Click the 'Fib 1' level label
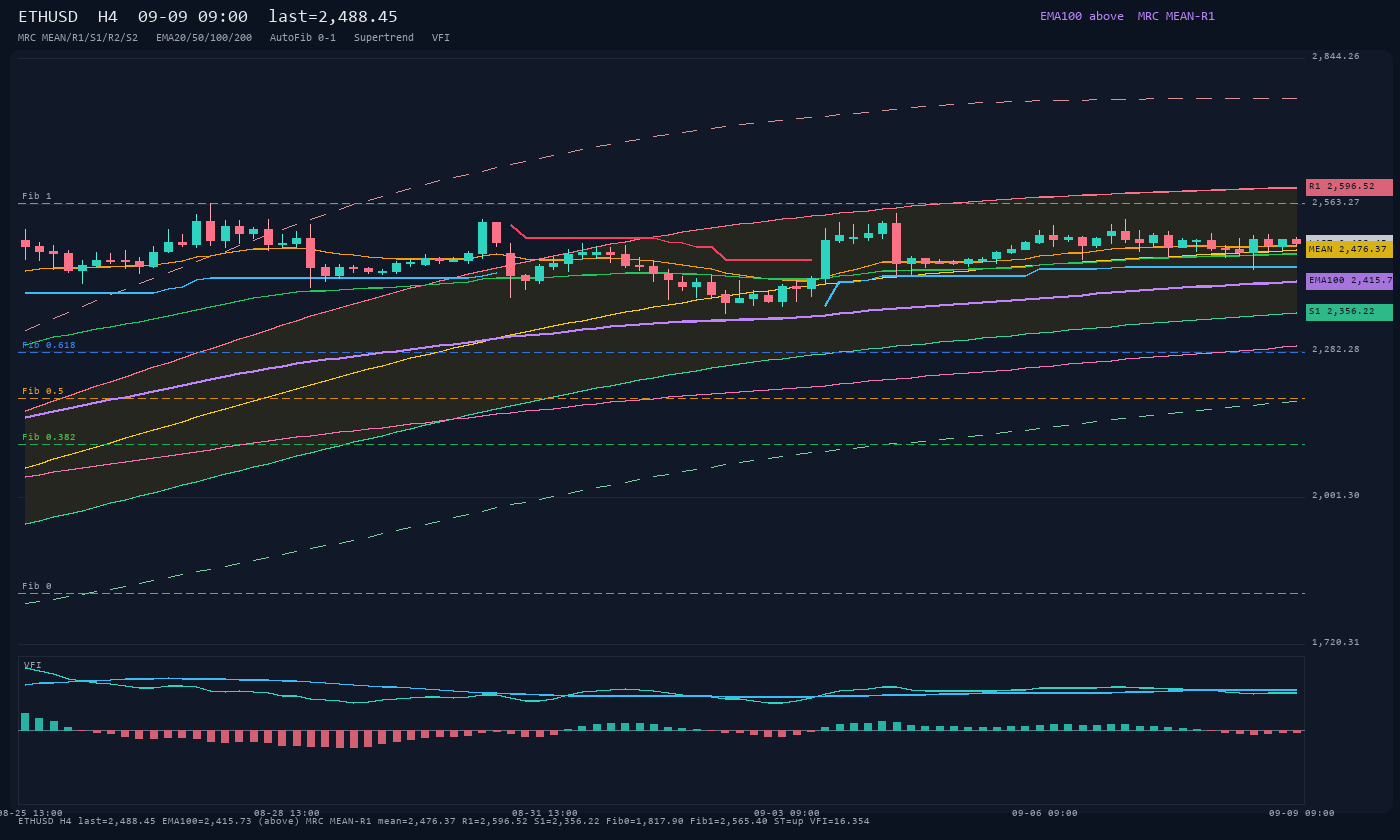This screenshot has width=1400, height=840. tap(37, 196)
